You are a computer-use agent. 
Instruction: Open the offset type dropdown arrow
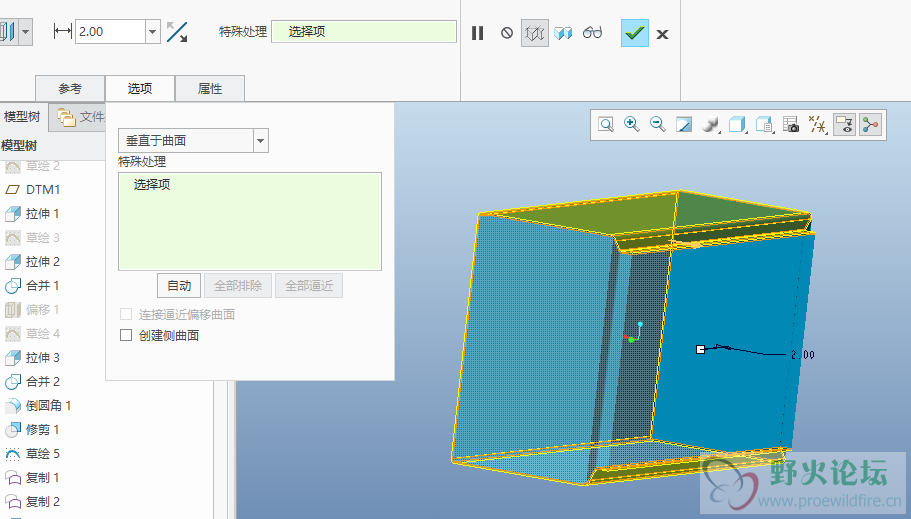(x=25, y=31)
